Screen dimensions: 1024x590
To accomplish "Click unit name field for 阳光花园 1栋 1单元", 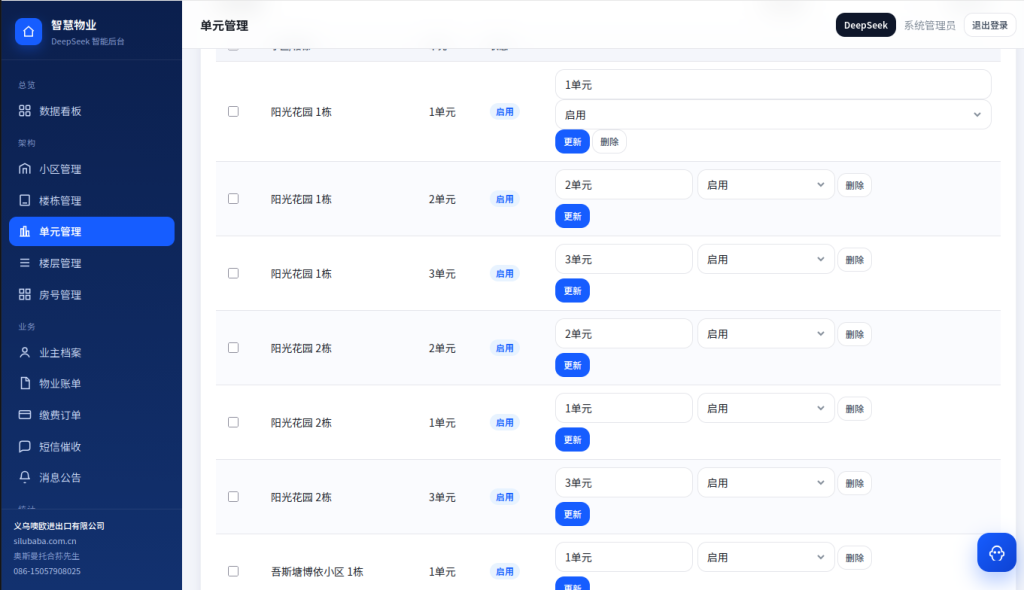I will click(773, 84).
